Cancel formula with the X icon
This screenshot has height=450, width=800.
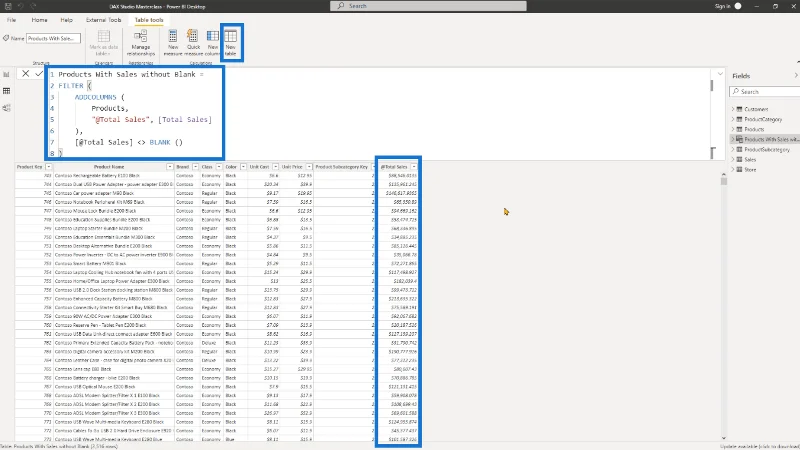point(25,73)
